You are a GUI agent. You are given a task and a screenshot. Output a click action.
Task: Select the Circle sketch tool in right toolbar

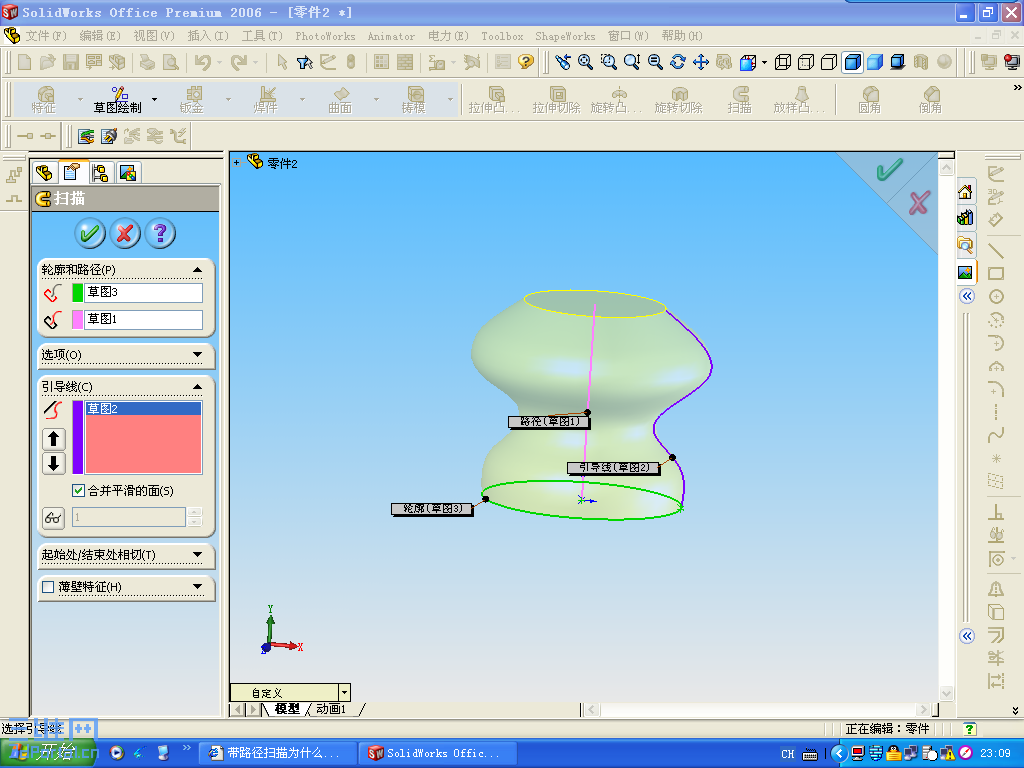(x=995, y=296)
